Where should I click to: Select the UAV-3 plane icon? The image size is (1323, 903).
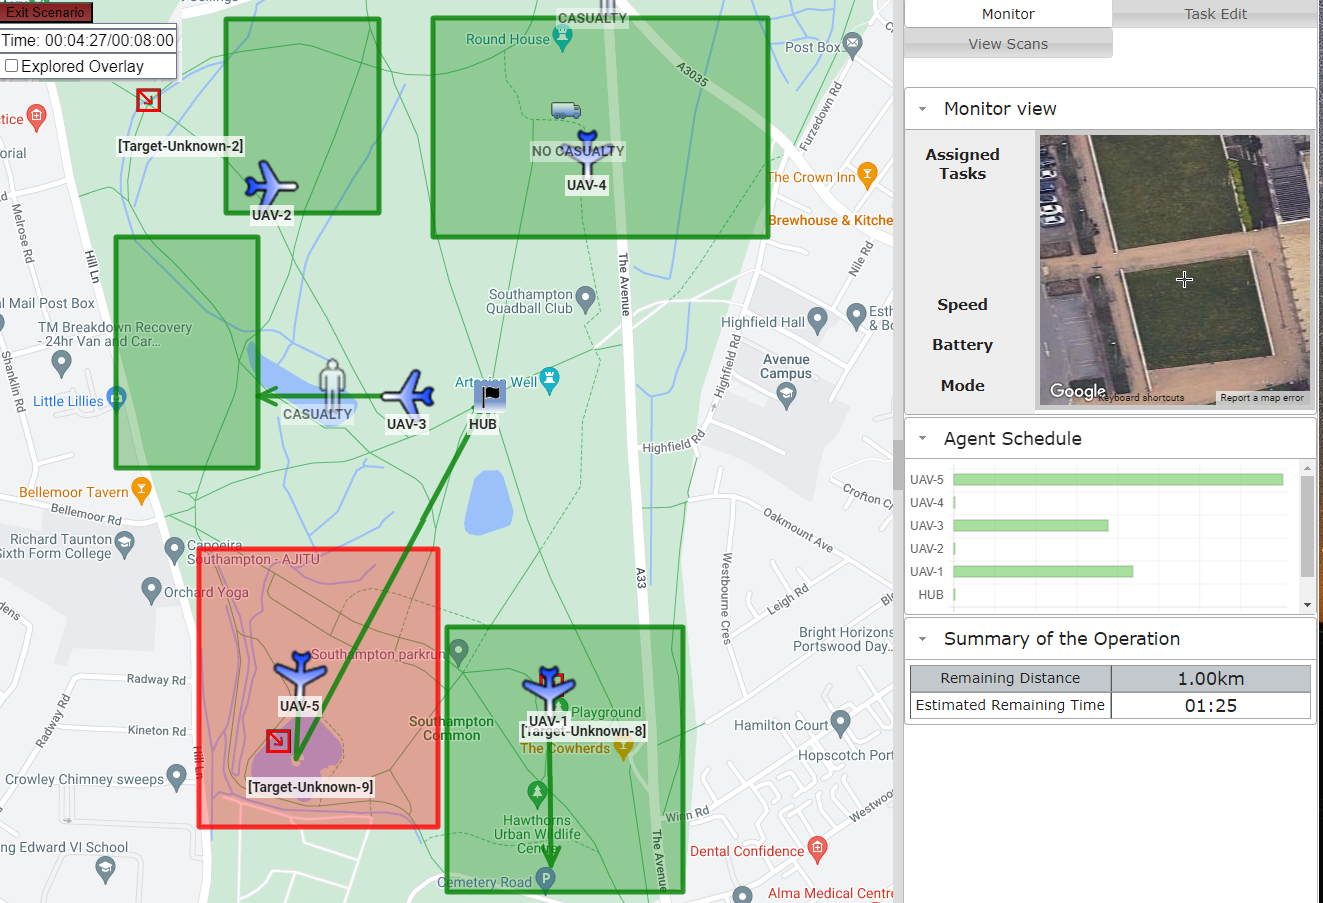click(x=408, y=392)
